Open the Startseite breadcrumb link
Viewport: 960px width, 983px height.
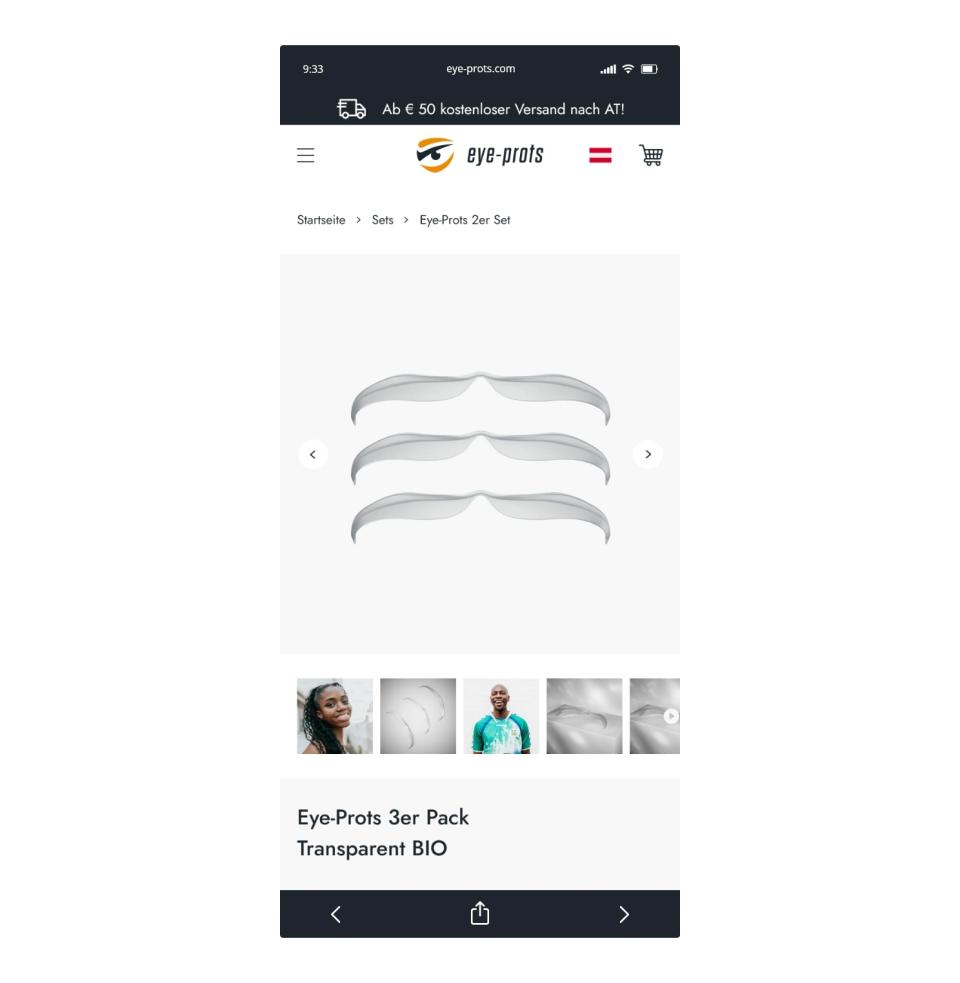[x=321, y=220]
